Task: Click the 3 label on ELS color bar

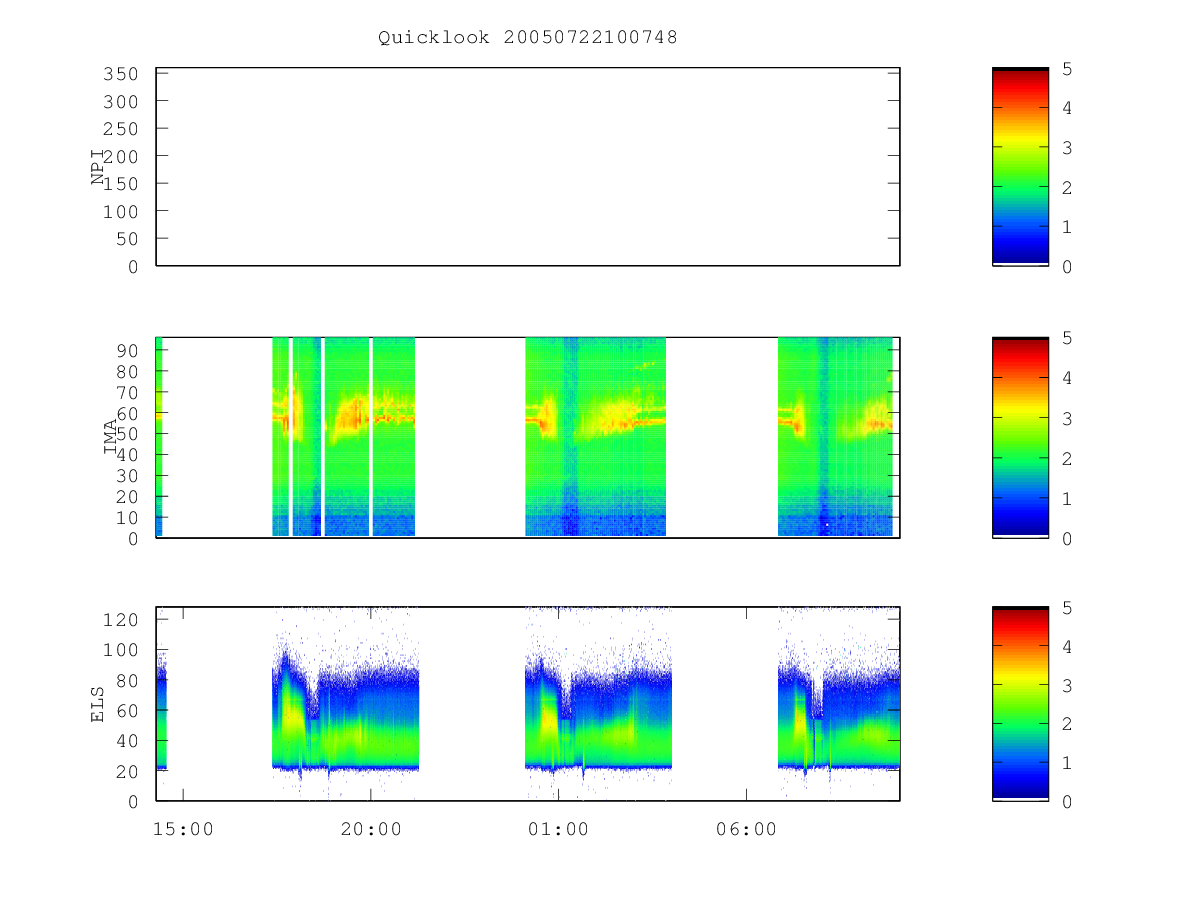Action: point(1068,686)
